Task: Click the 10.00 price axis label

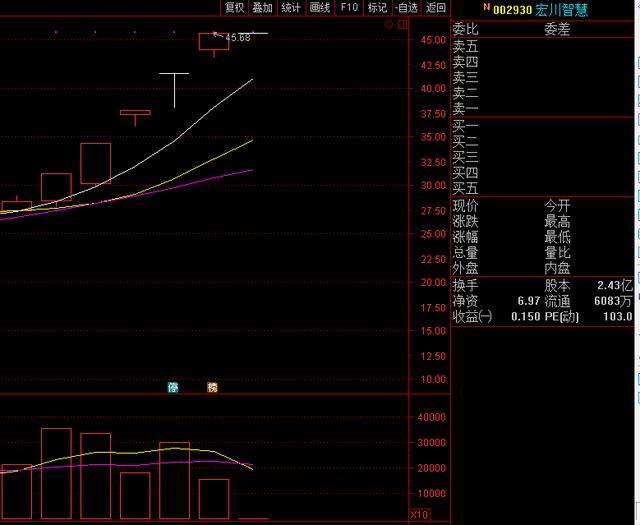Action: pyautogui.click(x=433, y=379)
